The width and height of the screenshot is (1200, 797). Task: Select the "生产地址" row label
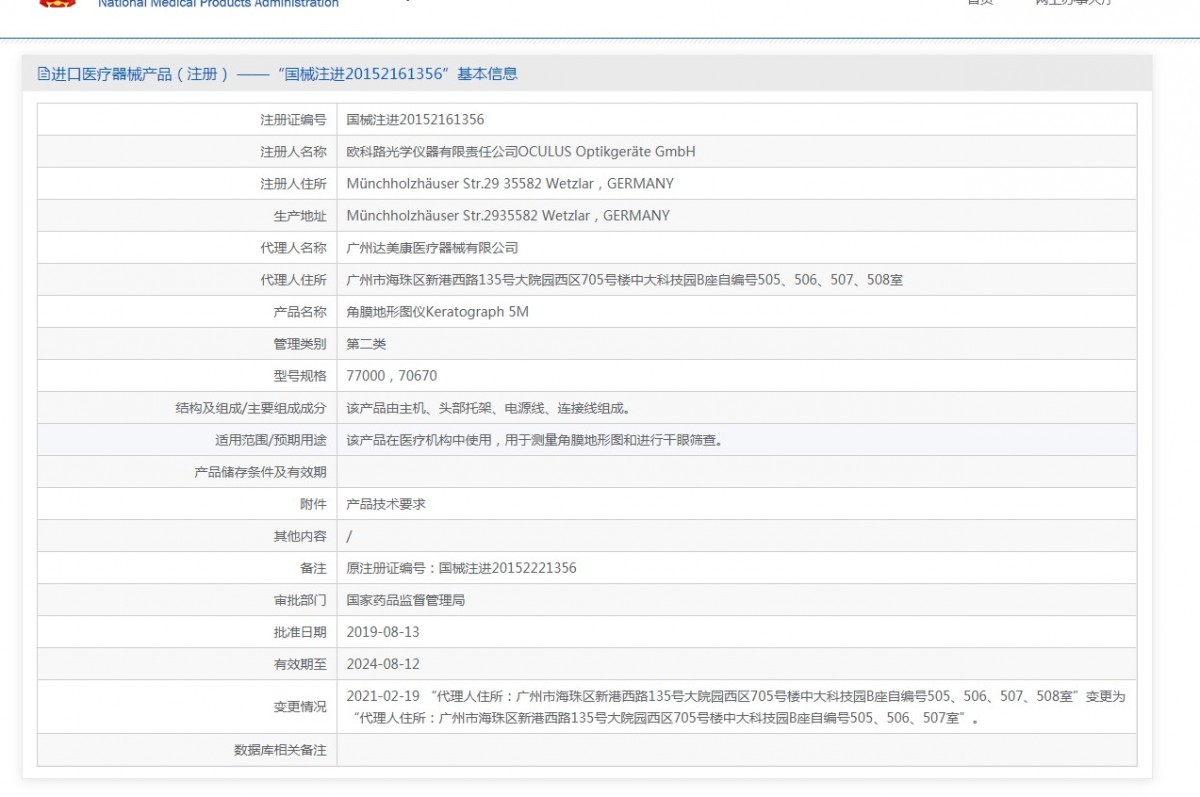[300, 216]
